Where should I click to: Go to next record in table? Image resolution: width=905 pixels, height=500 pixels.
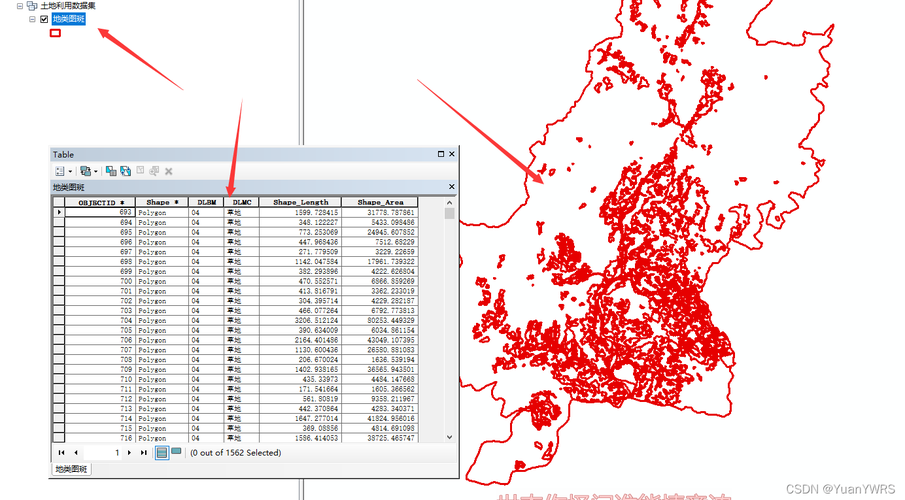(x=129, y=453)
